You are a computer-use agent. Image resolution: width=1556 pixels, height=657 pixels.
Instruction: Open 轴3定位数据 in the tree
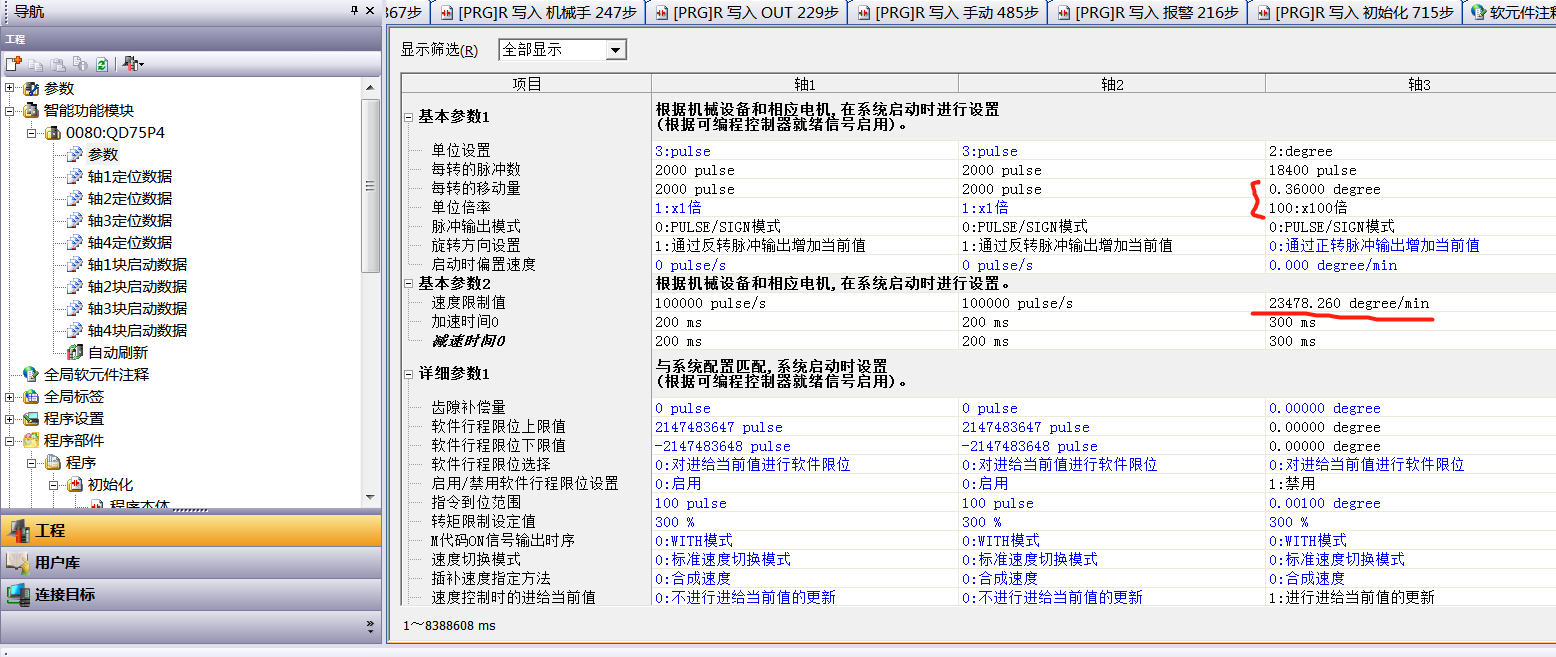pyautogui.click(x=129, y=220)
